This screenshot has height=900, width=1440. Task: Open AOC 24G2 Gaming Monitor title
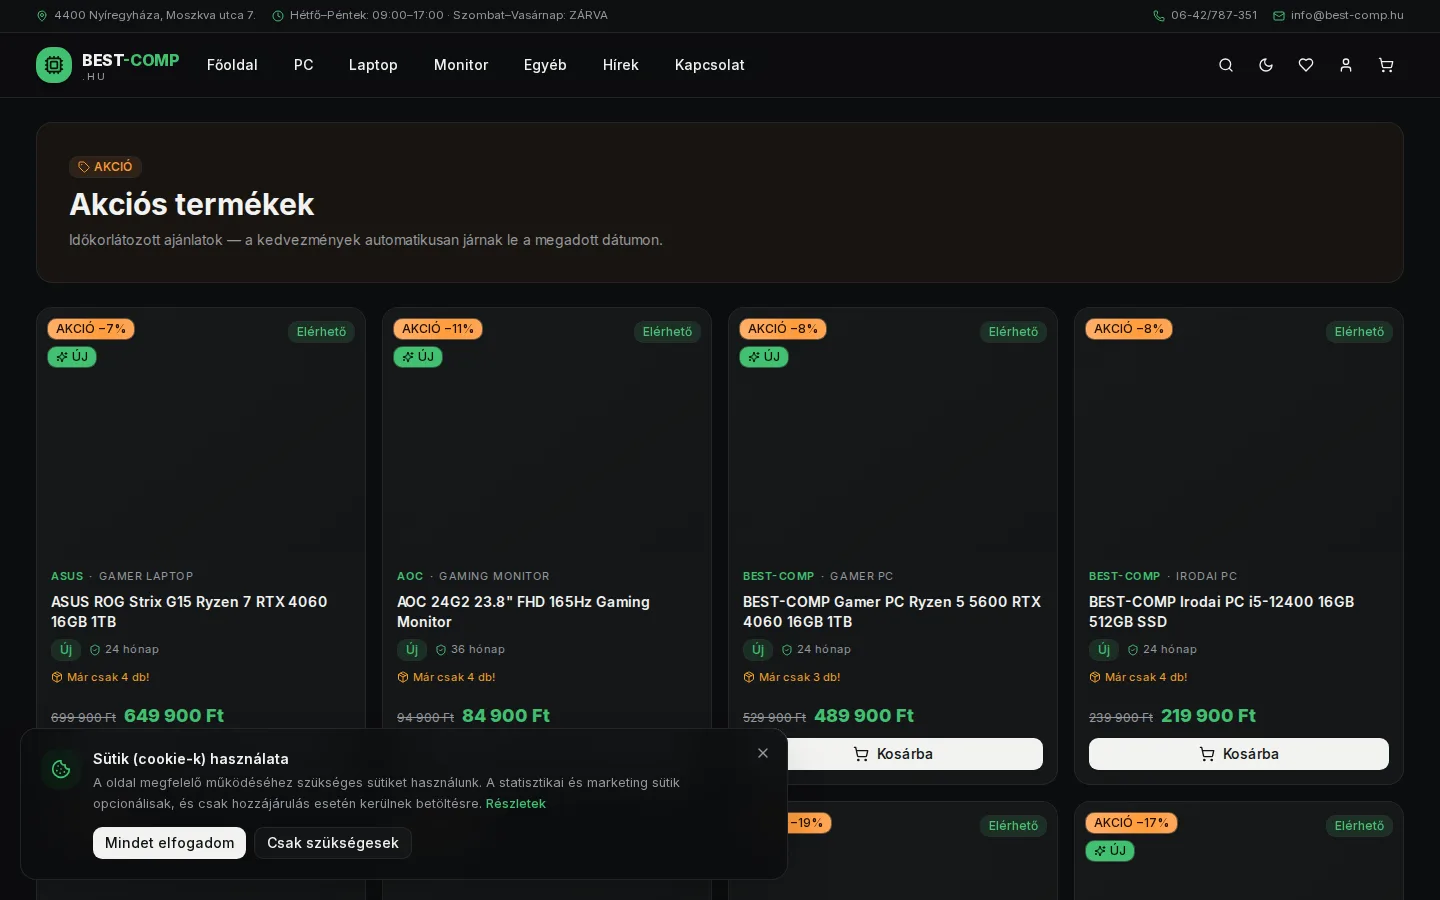524,612
